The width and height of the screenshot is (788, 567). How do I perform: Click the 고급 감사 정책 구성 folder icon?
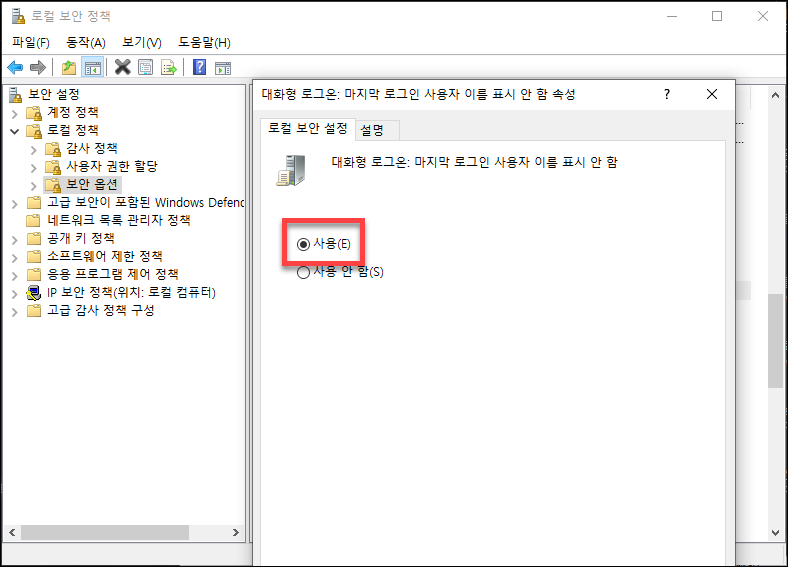tap(34, 311)
